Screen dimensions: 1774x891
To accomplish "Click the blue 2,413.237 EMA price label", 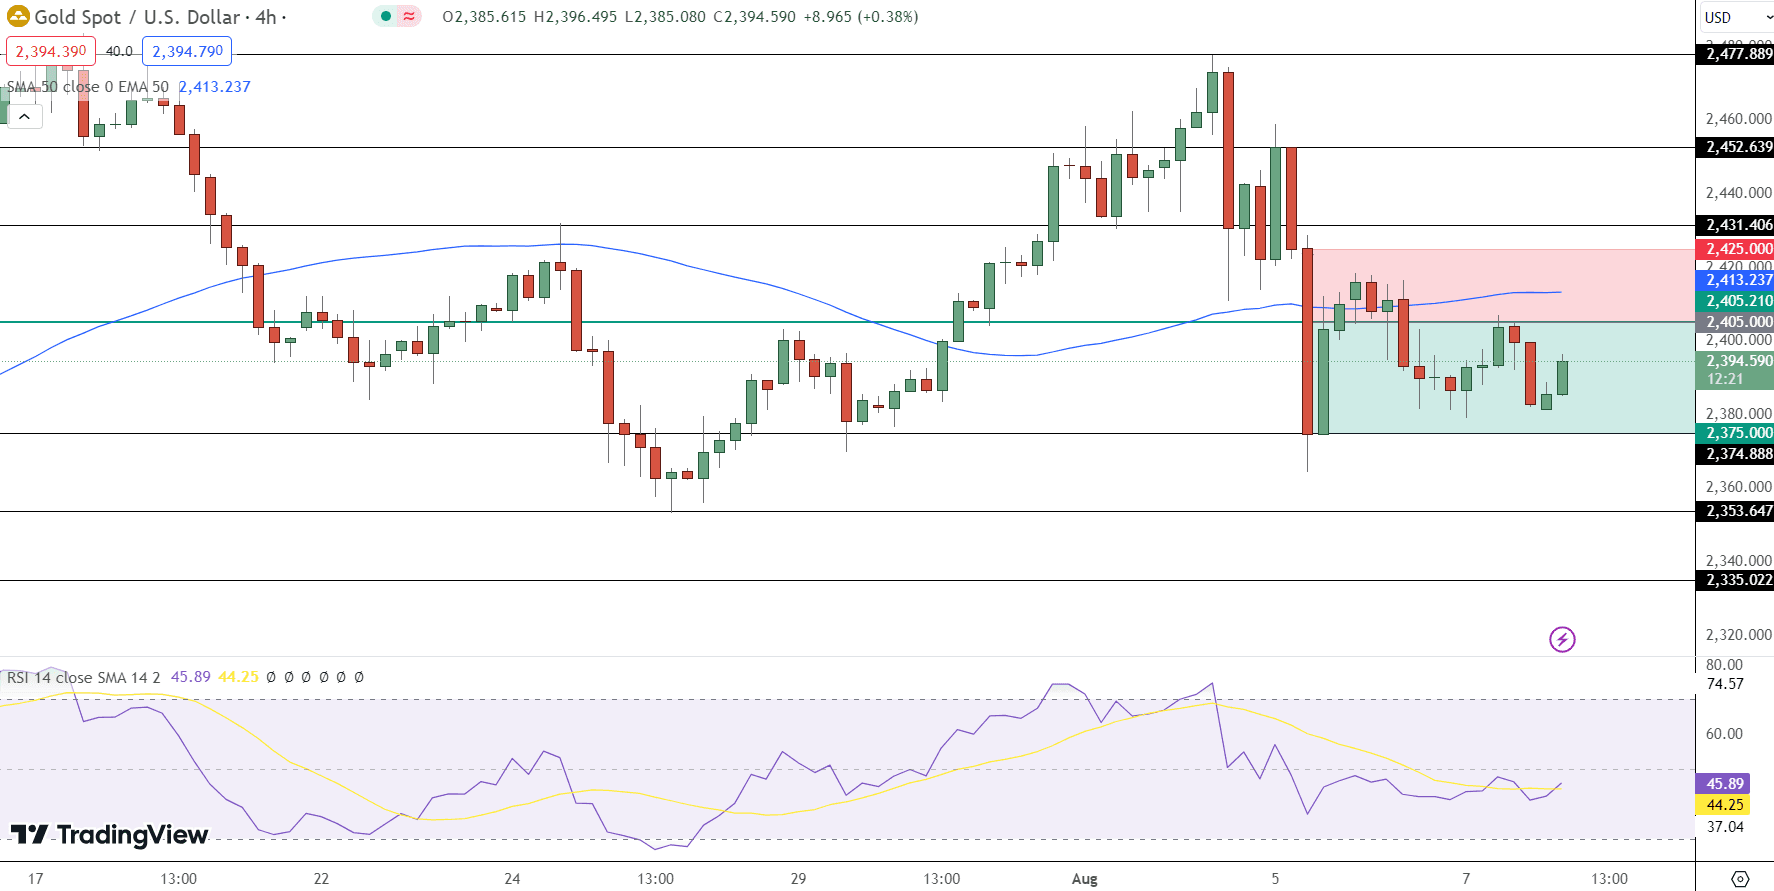I will coord(1735,280).
